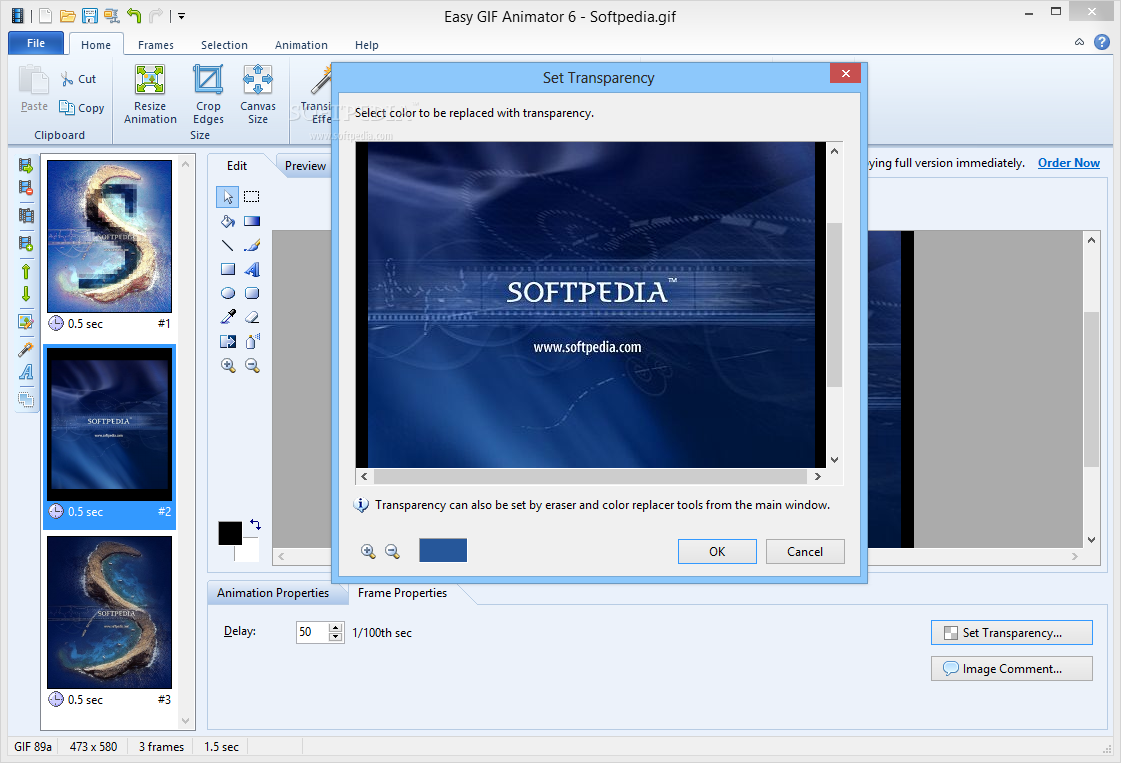Image resolution: width=1121 pixels, height=763 pixels.
Task: Close the Set Transparency dialog
Action: pyautogui.click(x=846, y=73)
